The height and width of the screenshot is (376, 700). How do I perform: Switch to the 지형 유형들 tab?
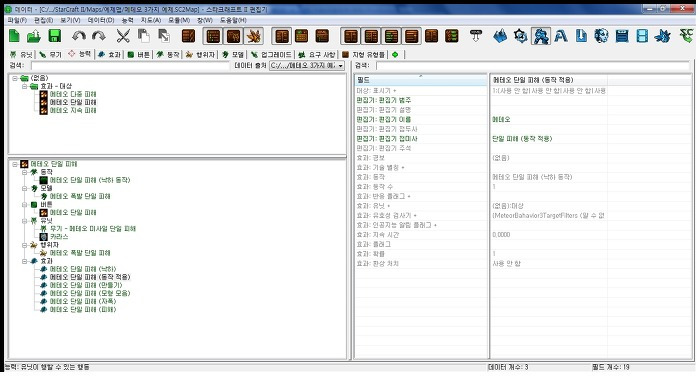tap(363, 54)
